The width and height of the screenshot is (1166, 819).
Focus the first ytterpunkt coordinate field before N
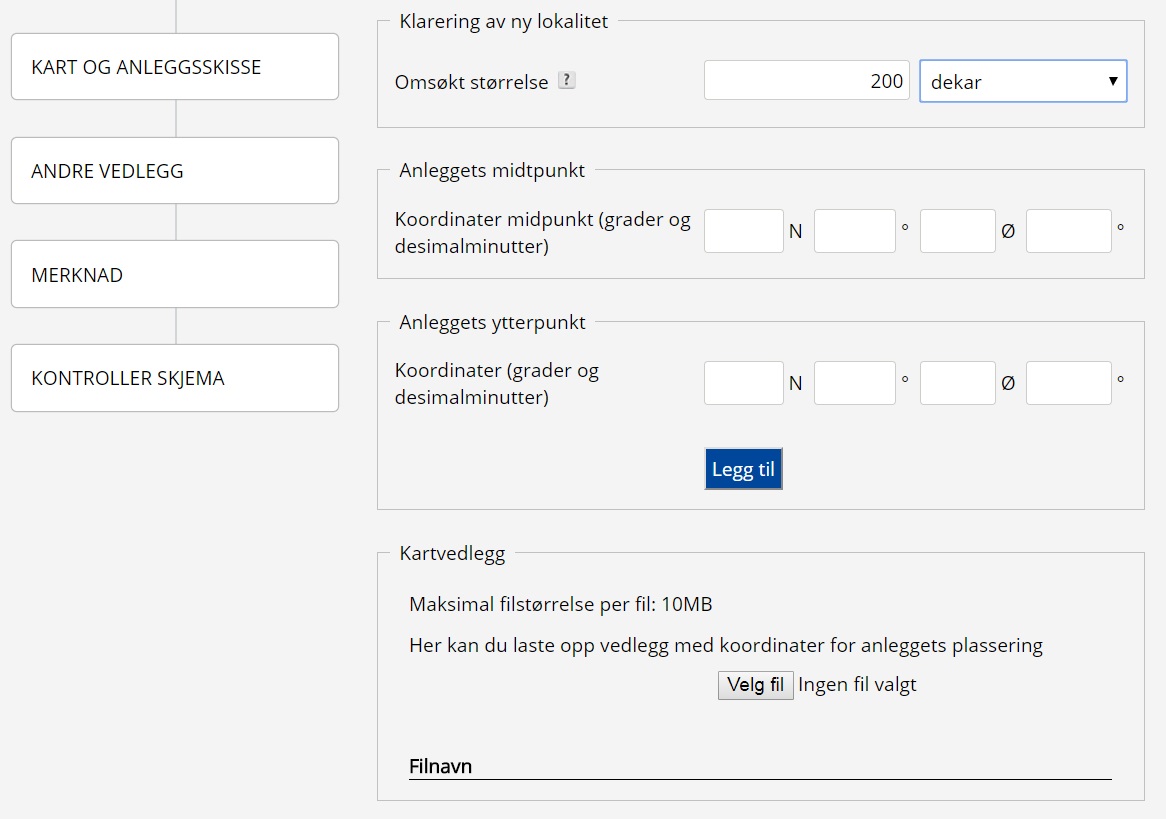tap(744, 383)
